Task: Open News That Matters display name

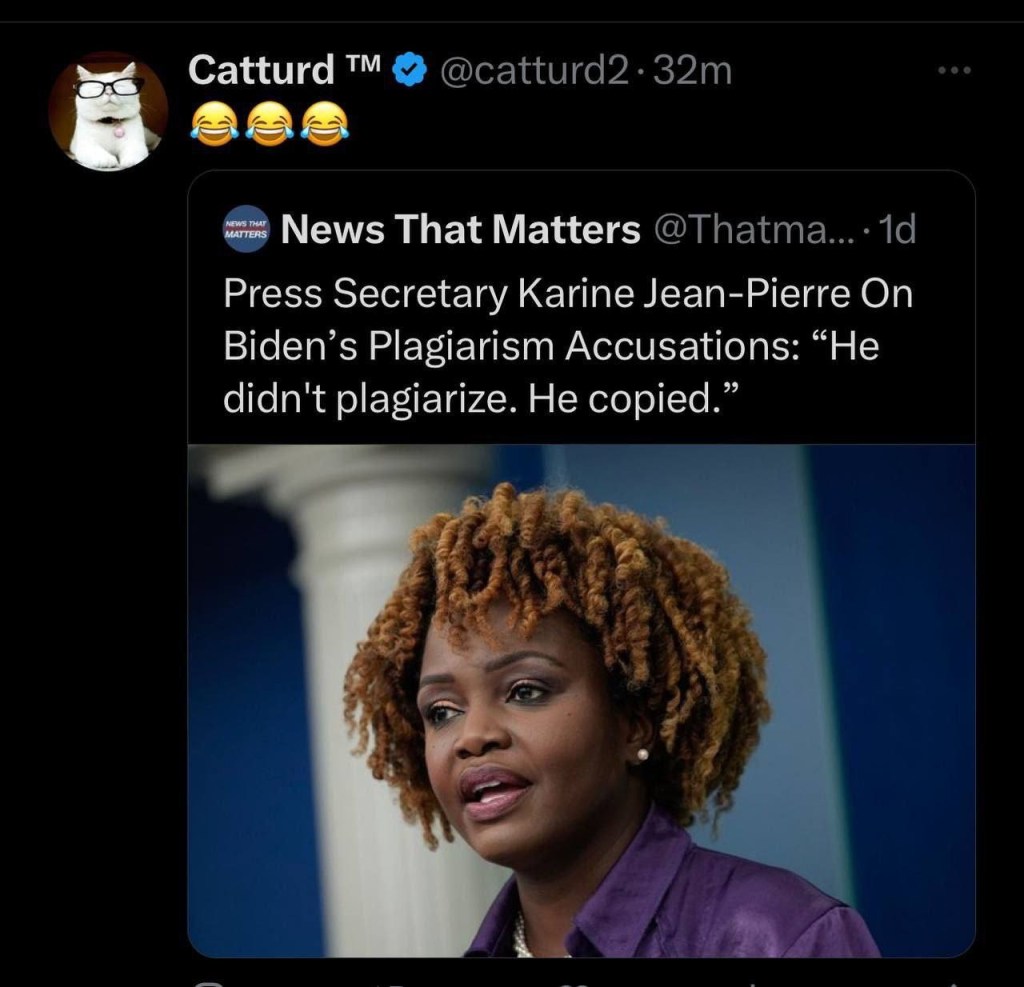Action: tap(460, 229)
